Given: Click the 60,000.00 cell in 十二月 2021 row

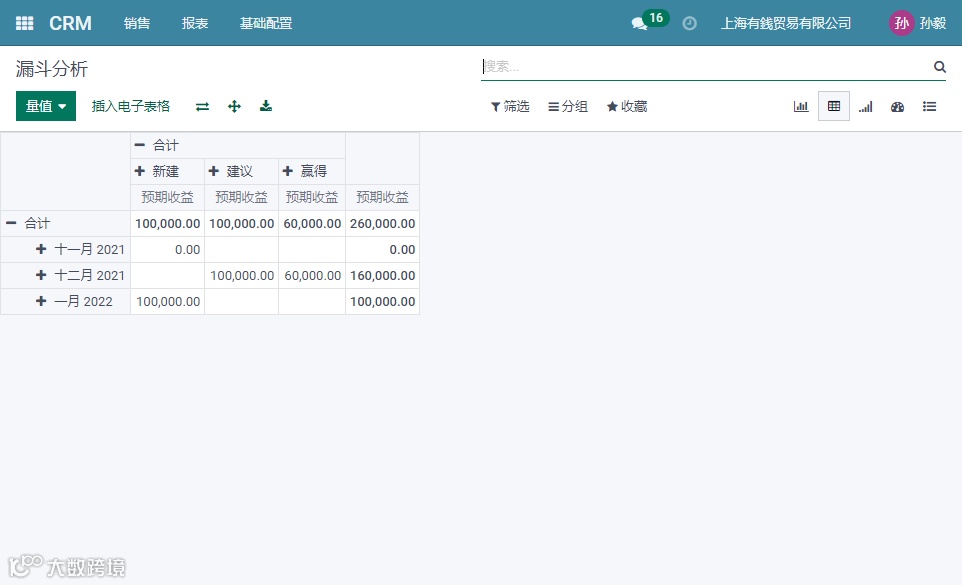Looking at the screenshot, I should pyautogui.click(x=312, y=275).
